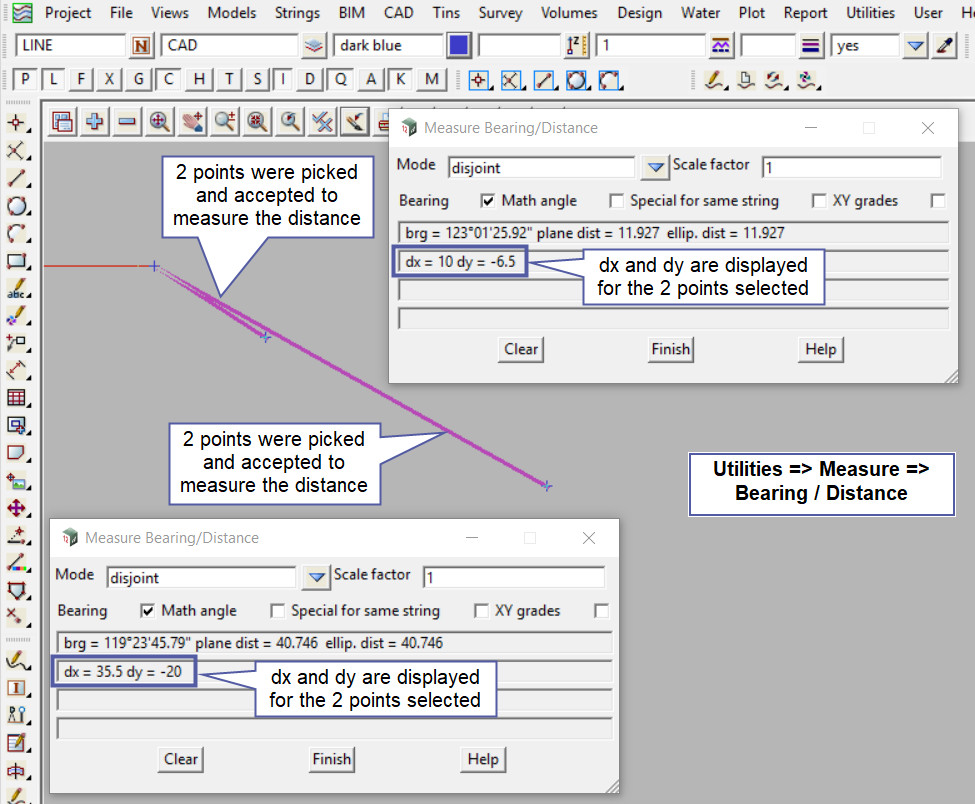Expand the Mode dropdown in lower dialog
The width and height of the screenshot is (975, 804).
click(316, 576)
